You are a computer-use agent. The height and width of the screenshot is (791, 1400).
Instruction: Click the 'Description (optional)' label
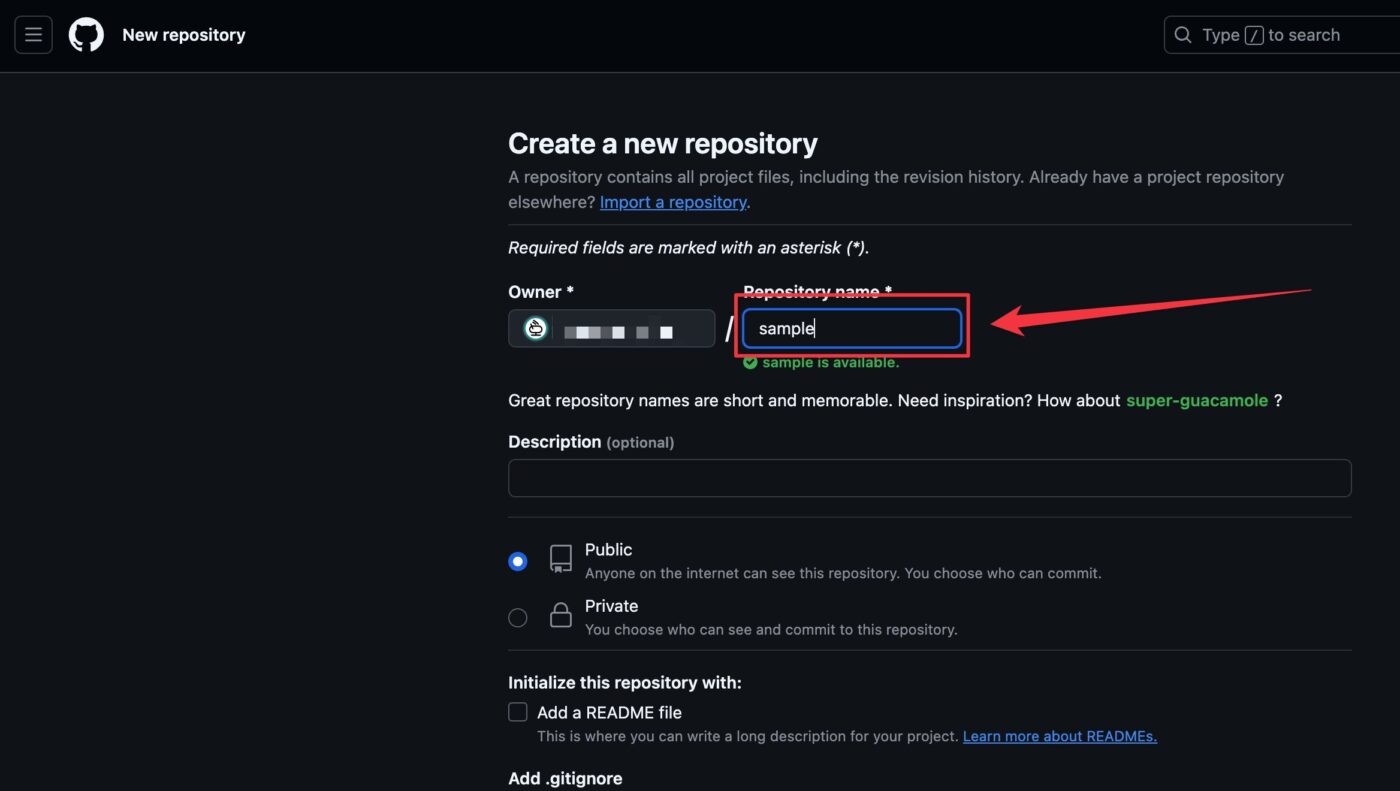click(591, 442)
